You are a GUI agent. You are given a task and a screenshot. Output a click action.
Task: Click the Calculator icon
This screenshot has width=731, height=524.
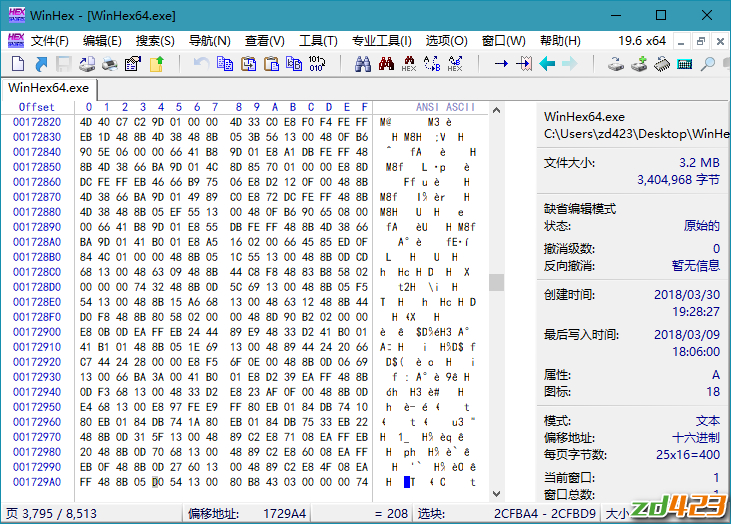click(x=684, y=63)
